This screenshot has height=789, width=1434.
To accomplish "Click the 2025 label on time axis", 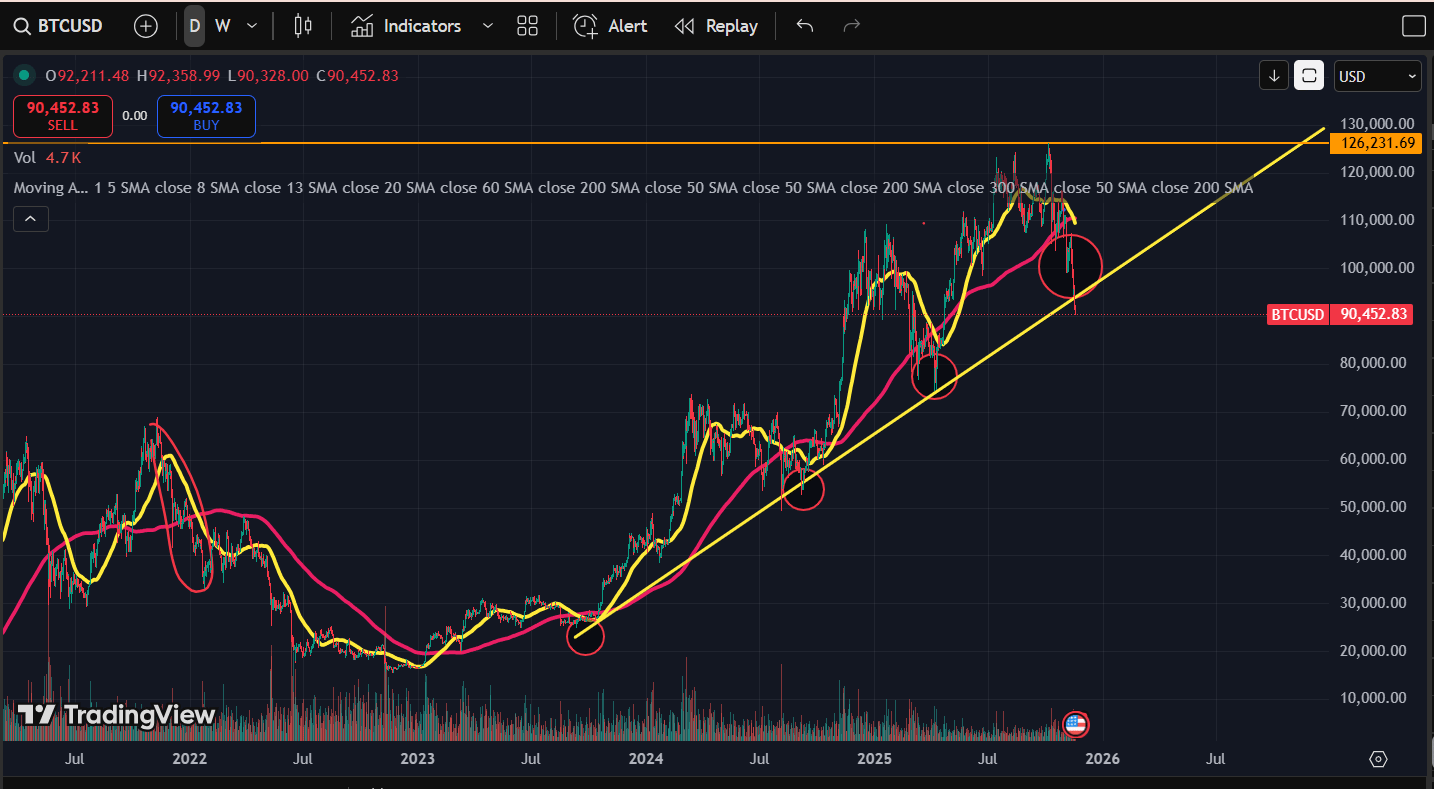I will point(874,759).
